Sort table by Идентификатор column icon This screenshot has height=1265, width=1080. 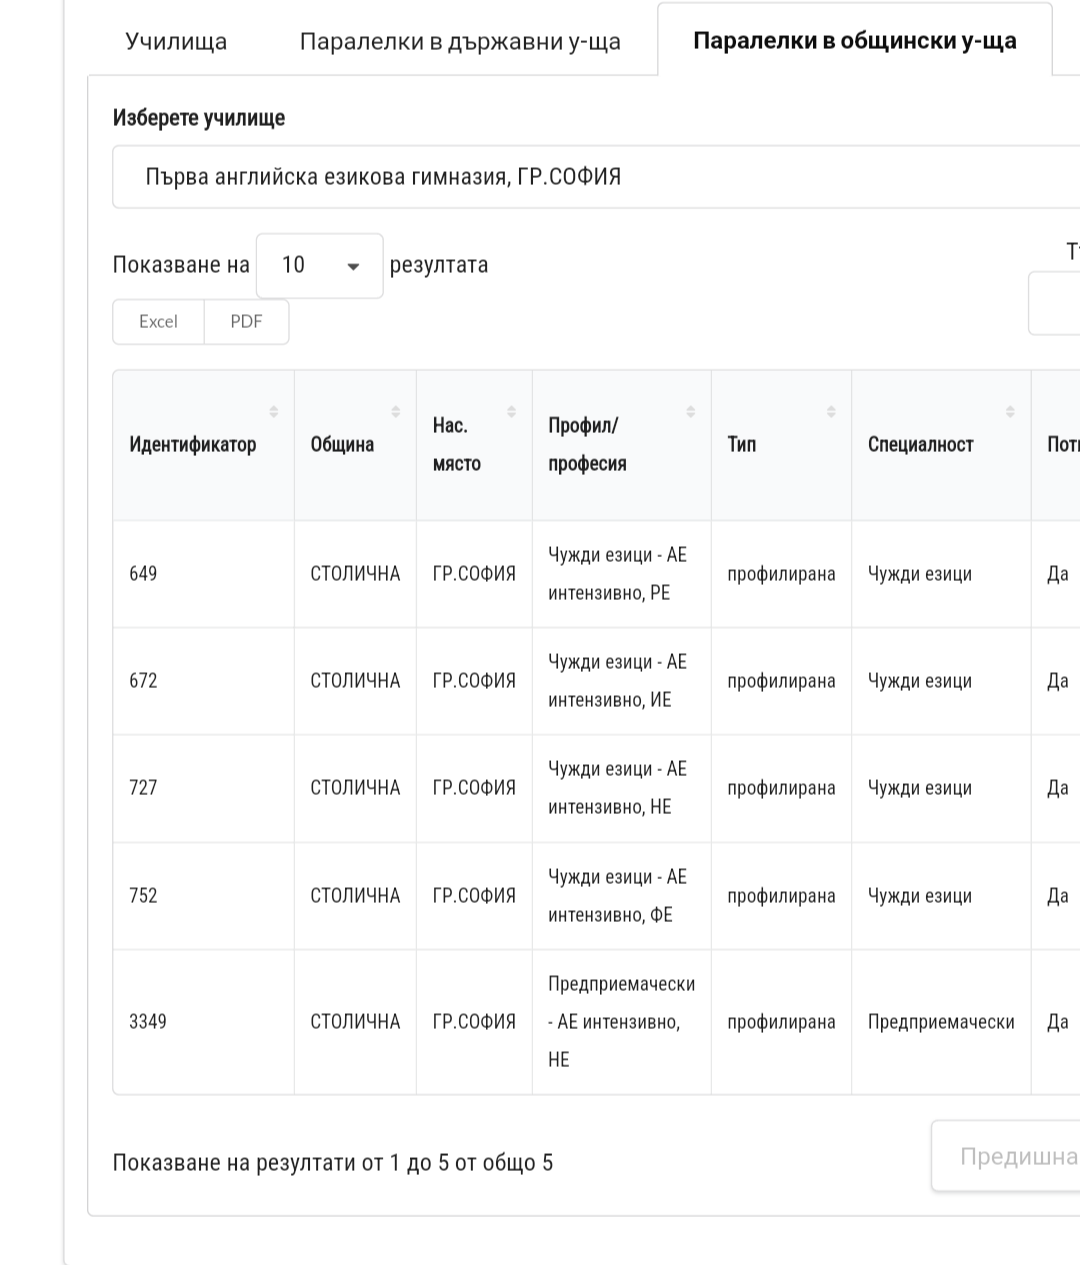[274, 412]
